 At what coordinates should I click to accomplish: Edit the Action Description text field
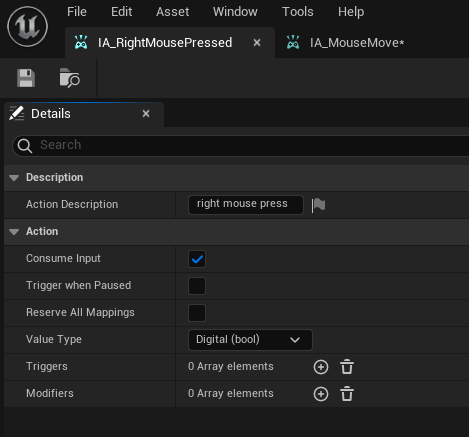246,205
